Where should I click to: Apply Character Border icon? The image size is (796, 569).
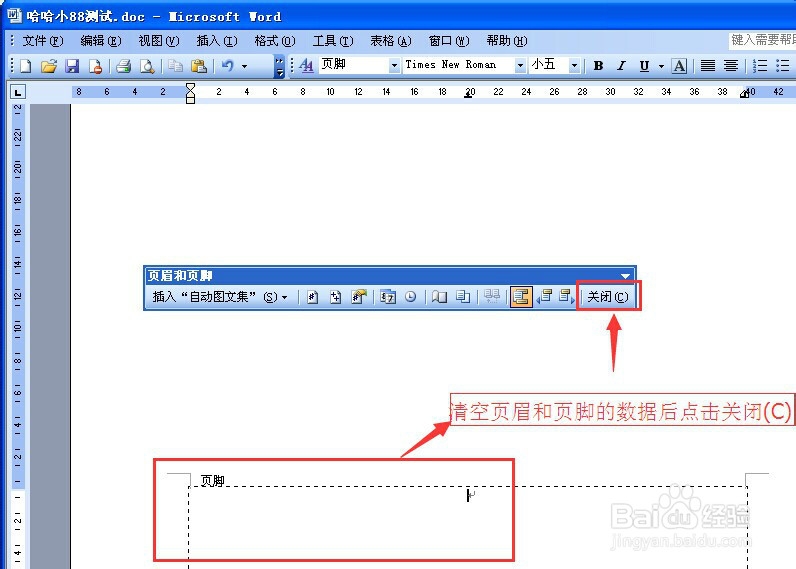[x=679, y=65]
